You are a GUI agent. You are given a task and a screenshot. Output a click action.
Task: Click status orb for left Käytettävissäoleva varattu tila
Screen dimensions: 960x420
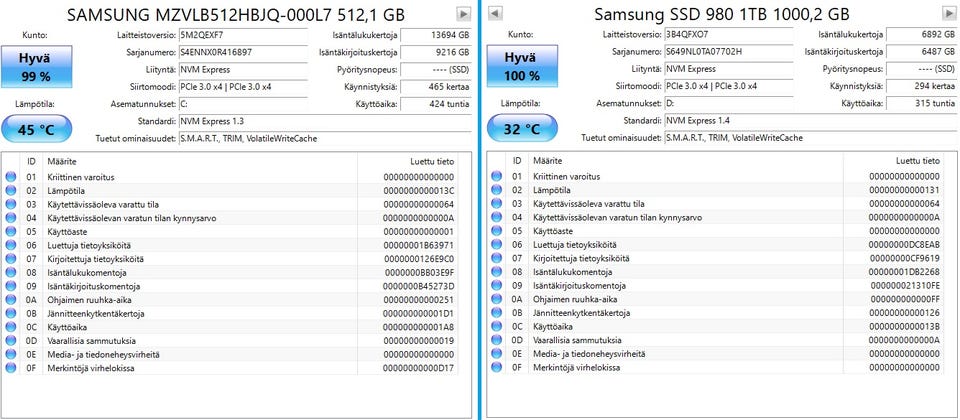coord(10,204)
